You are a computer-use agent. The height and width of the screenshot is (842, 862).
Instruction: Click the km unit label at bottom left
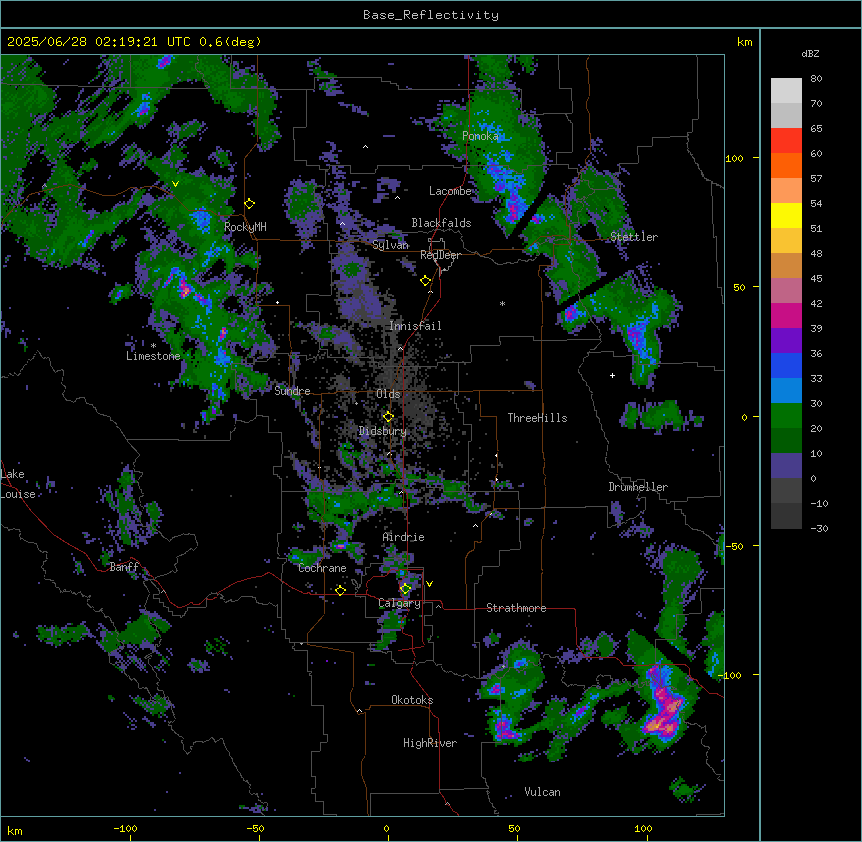pyautogui.click(x=15, y=830)
